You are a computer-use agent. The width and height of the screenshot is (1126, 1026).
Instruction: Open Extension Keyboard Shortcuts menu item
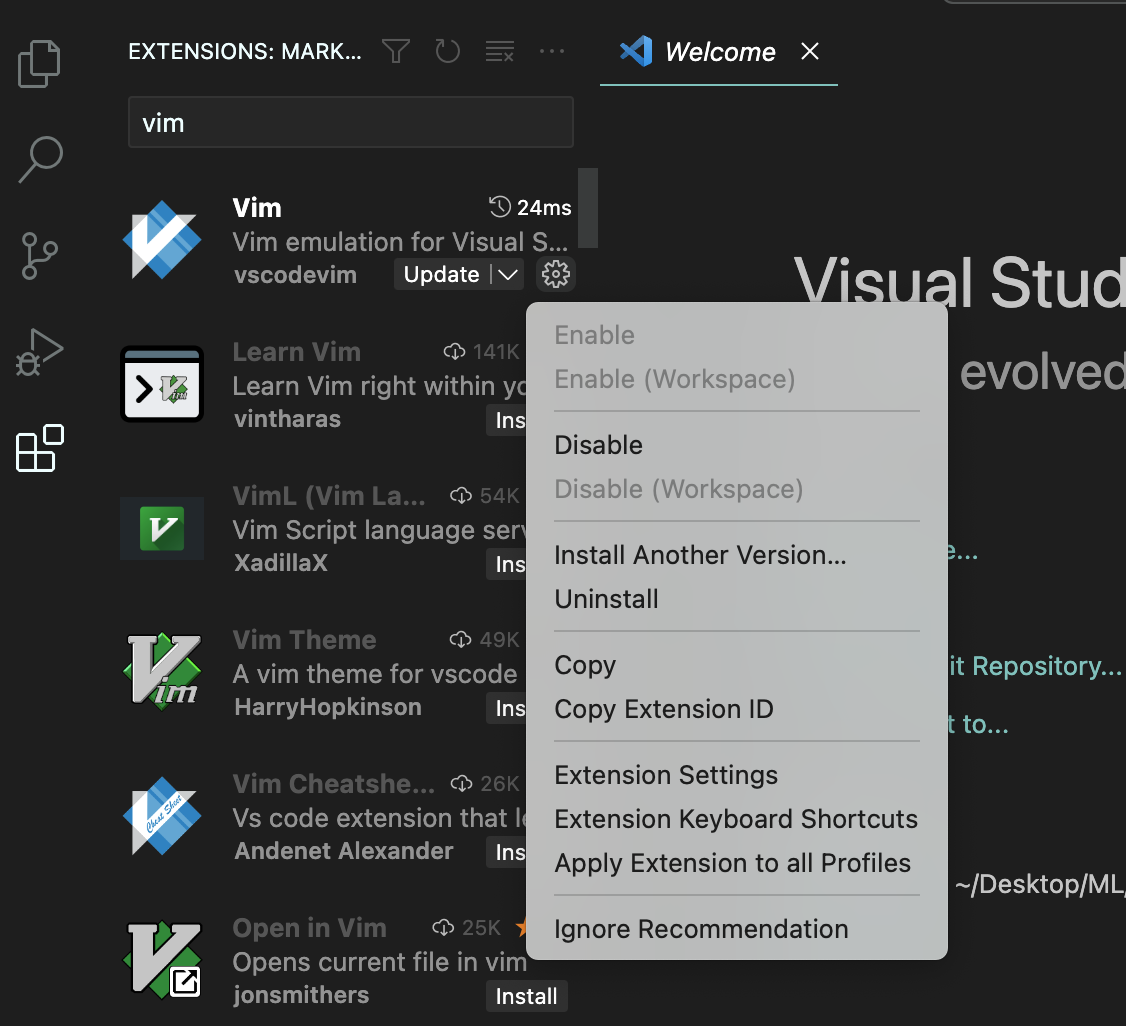coord(737,819)
